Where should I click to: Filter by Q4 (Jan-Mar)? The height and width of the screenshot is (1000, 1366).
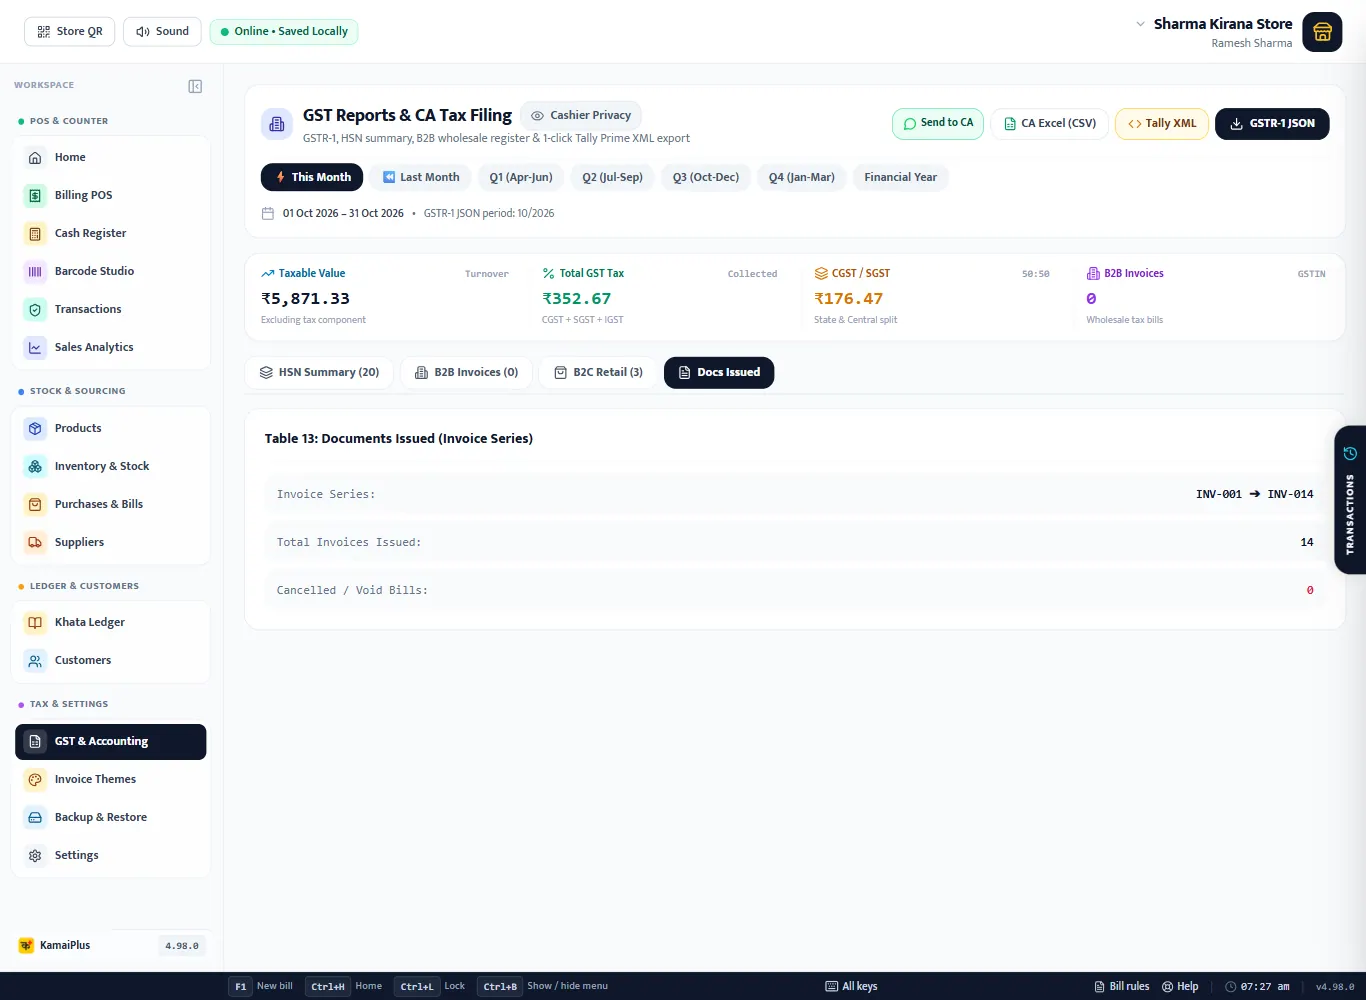click(x=802, y=177)
